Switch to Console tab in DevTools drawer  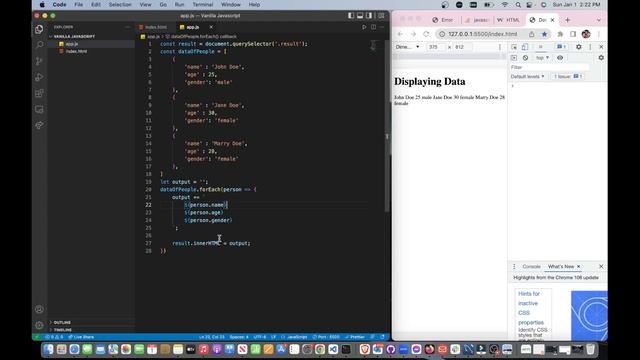pyautogui.click(x=531, y=267)
